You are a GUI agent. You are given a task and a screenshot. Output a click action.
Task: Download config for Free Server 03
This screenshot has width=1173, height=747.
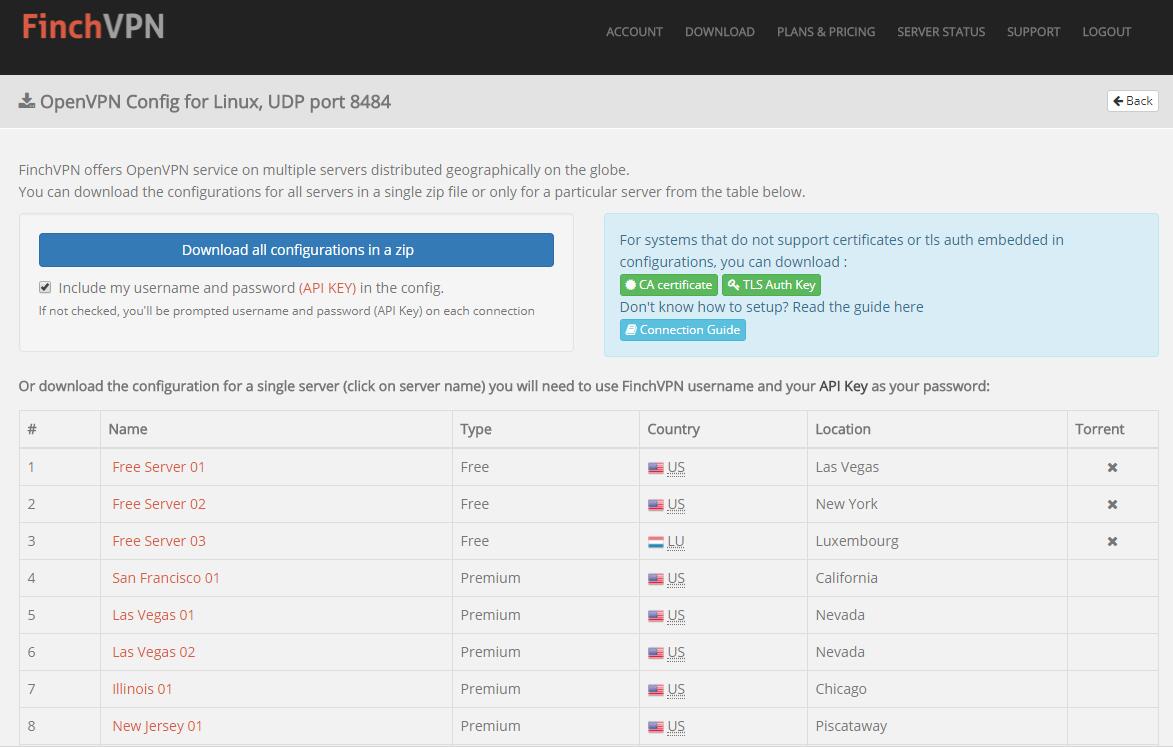pyautogui.click(x=159, y=541)
